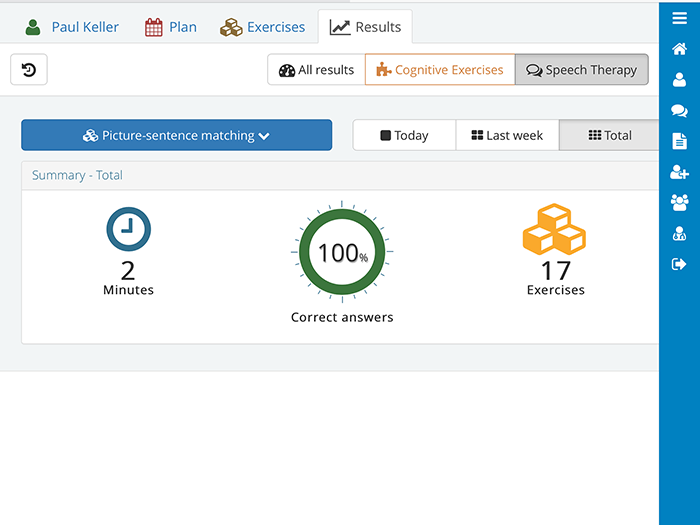Open messages chat bubbles sidebar icon
700x525 pixels.
click(x=679, y=111)
